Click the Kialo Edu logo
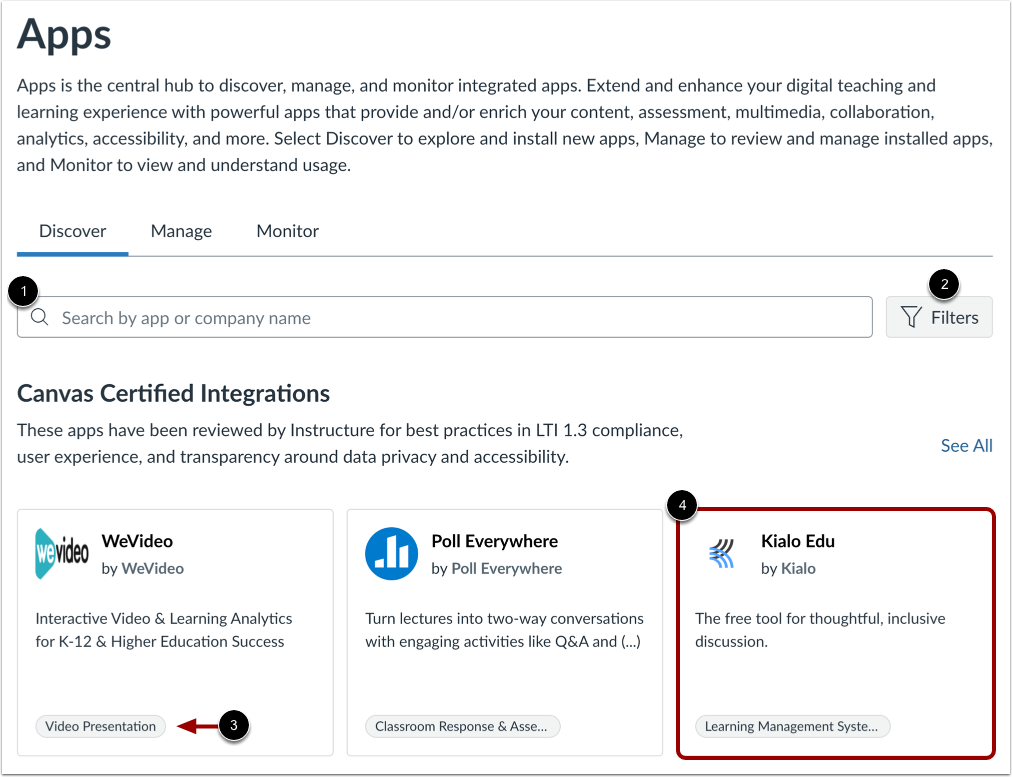1012x777 pixels. click(722, 554)
